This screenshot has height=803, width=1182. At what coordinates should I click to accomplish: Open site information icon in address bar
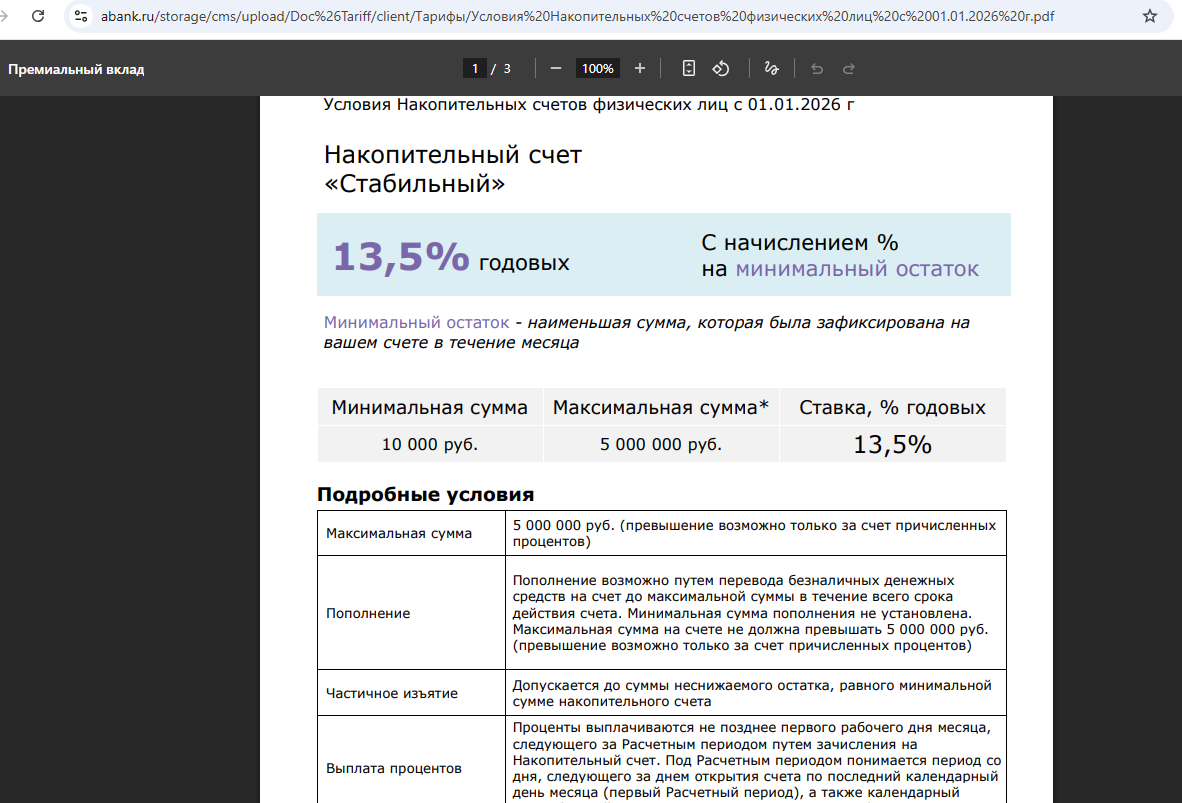(x=81, y=16)
